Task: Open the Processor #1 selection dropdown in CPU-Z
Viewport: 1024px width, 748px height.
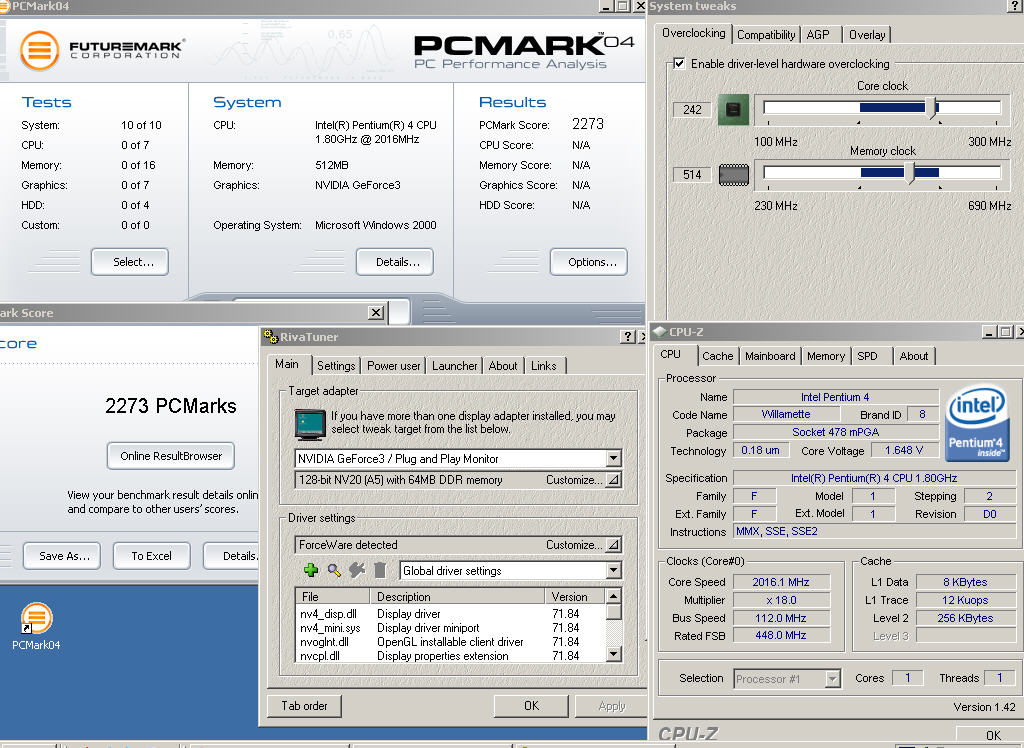Action: [x=832, y=679]
